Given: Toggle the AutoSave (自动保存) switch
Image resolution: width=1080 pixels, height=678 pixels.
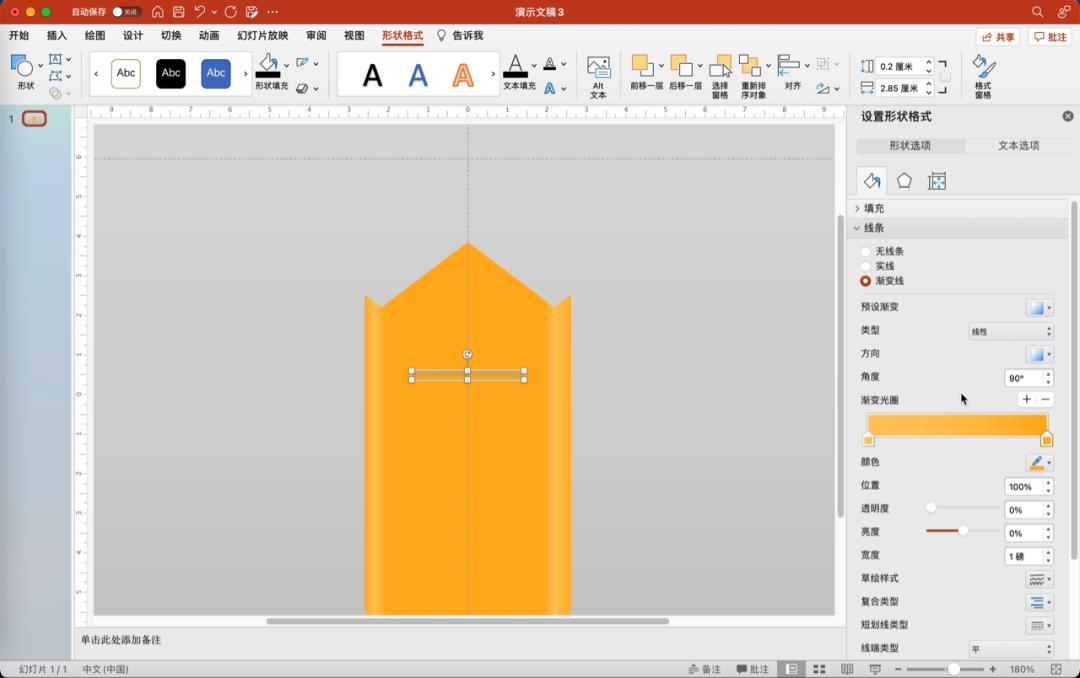Looking at the screenshot, I should [x=126, y=12].
